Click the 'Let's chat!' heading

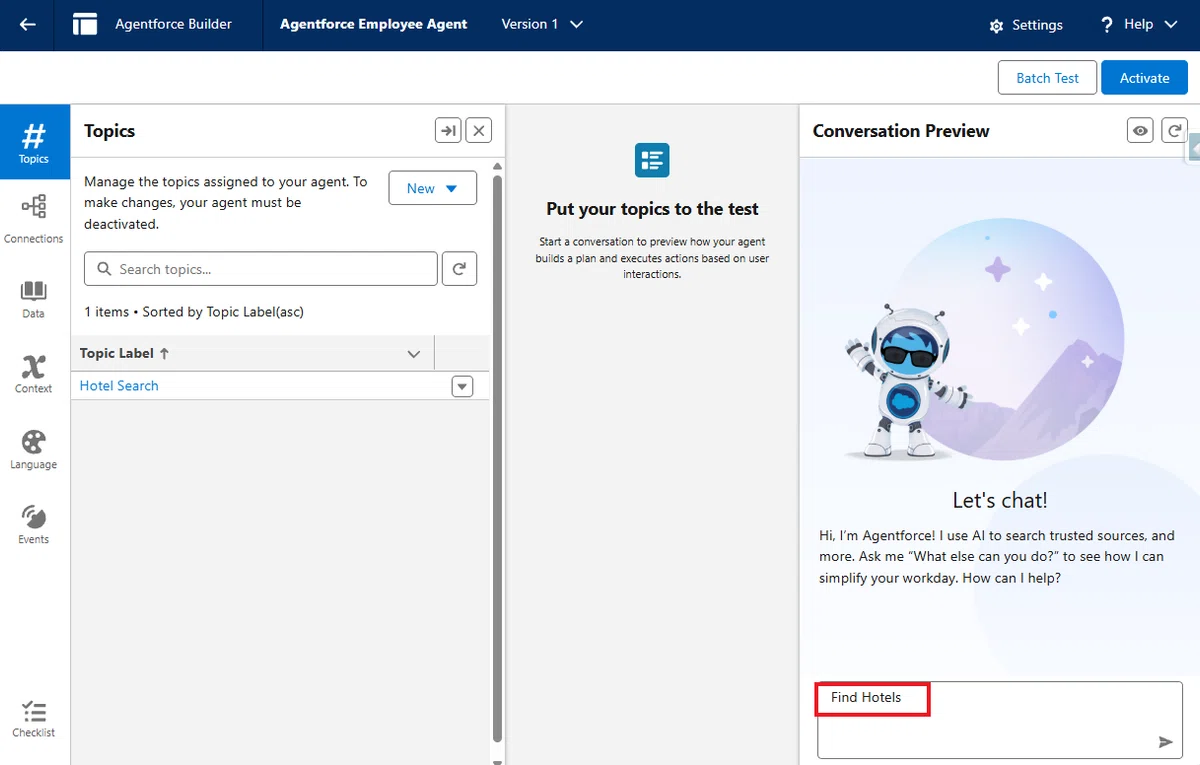1000,501
